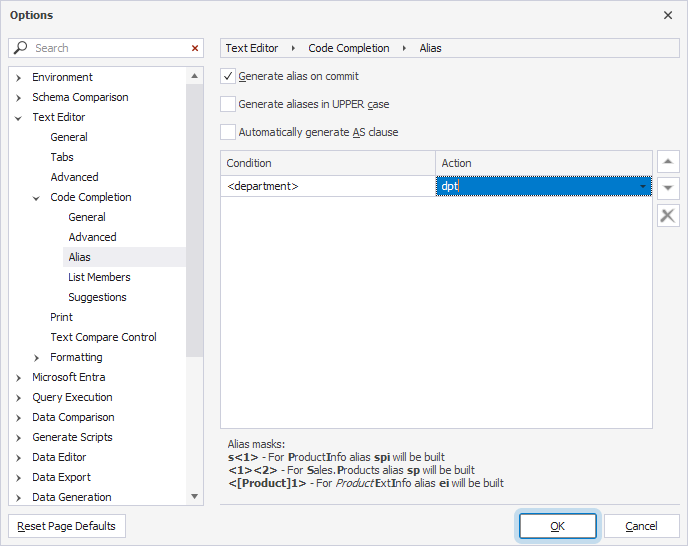Viewport: 688px width, 546px height.
Task: Select Data Export tree item
Action: tap(61, 478)
